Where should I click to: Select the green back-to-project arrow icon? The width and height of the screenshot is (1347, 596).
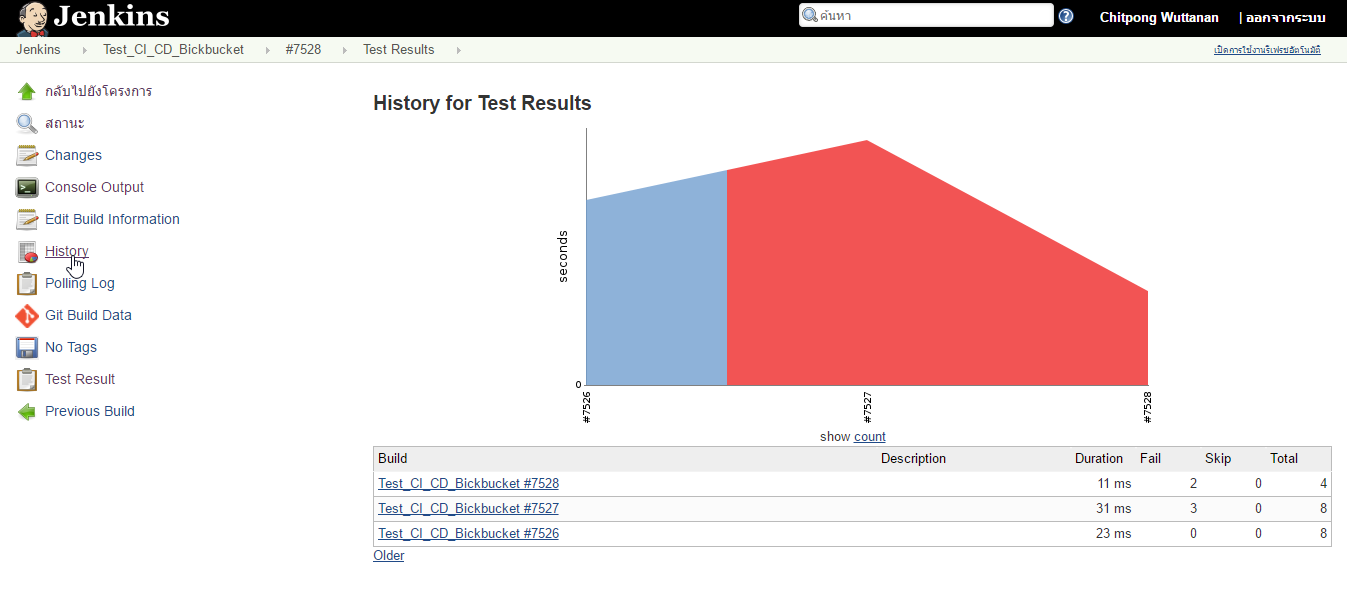point(26,91)
